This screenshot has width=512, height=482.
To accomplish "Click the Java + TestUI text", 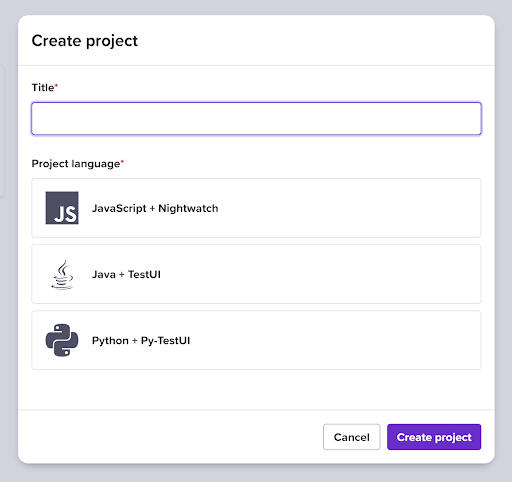I will click(126, 274).
